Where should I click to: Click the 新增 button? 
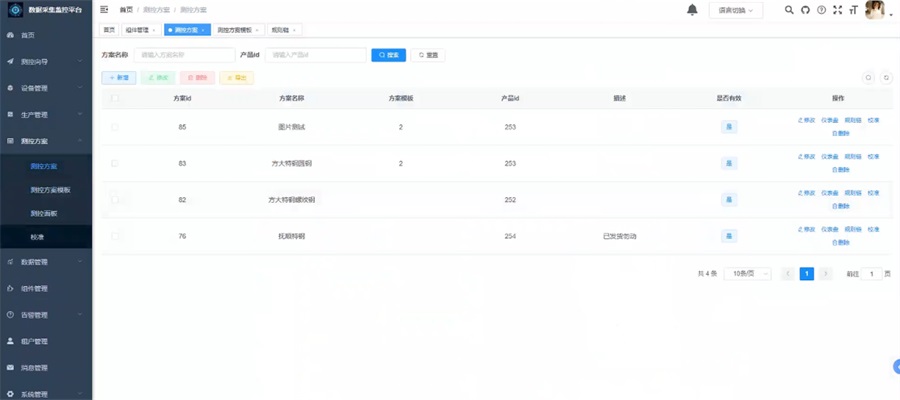[x=119, y=77]
